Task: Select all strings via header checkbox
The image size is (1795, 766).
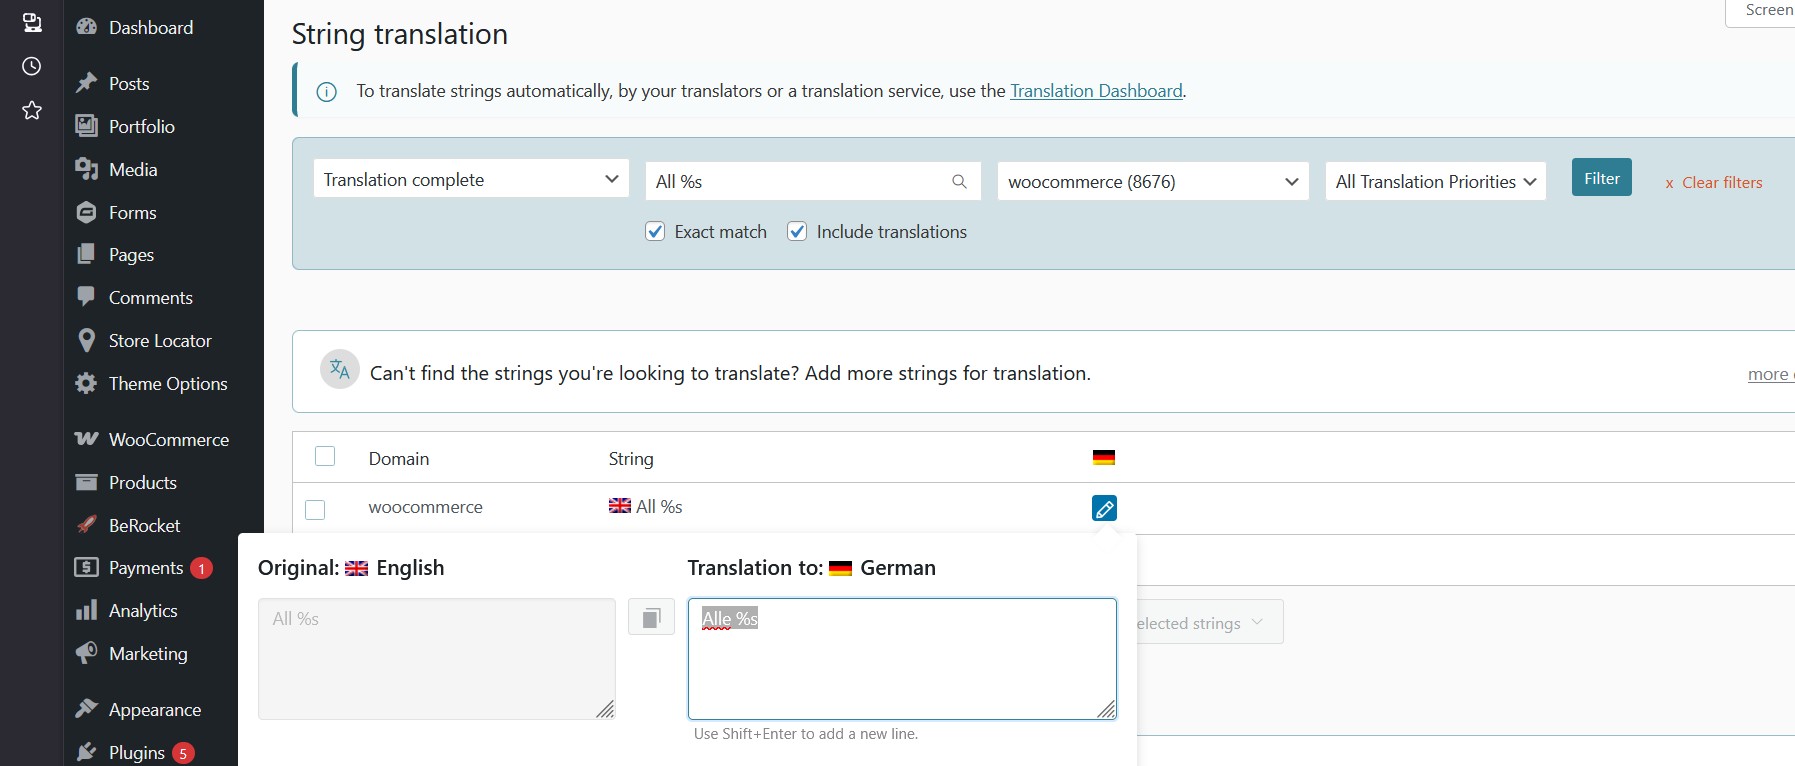Action: [325, 456]
